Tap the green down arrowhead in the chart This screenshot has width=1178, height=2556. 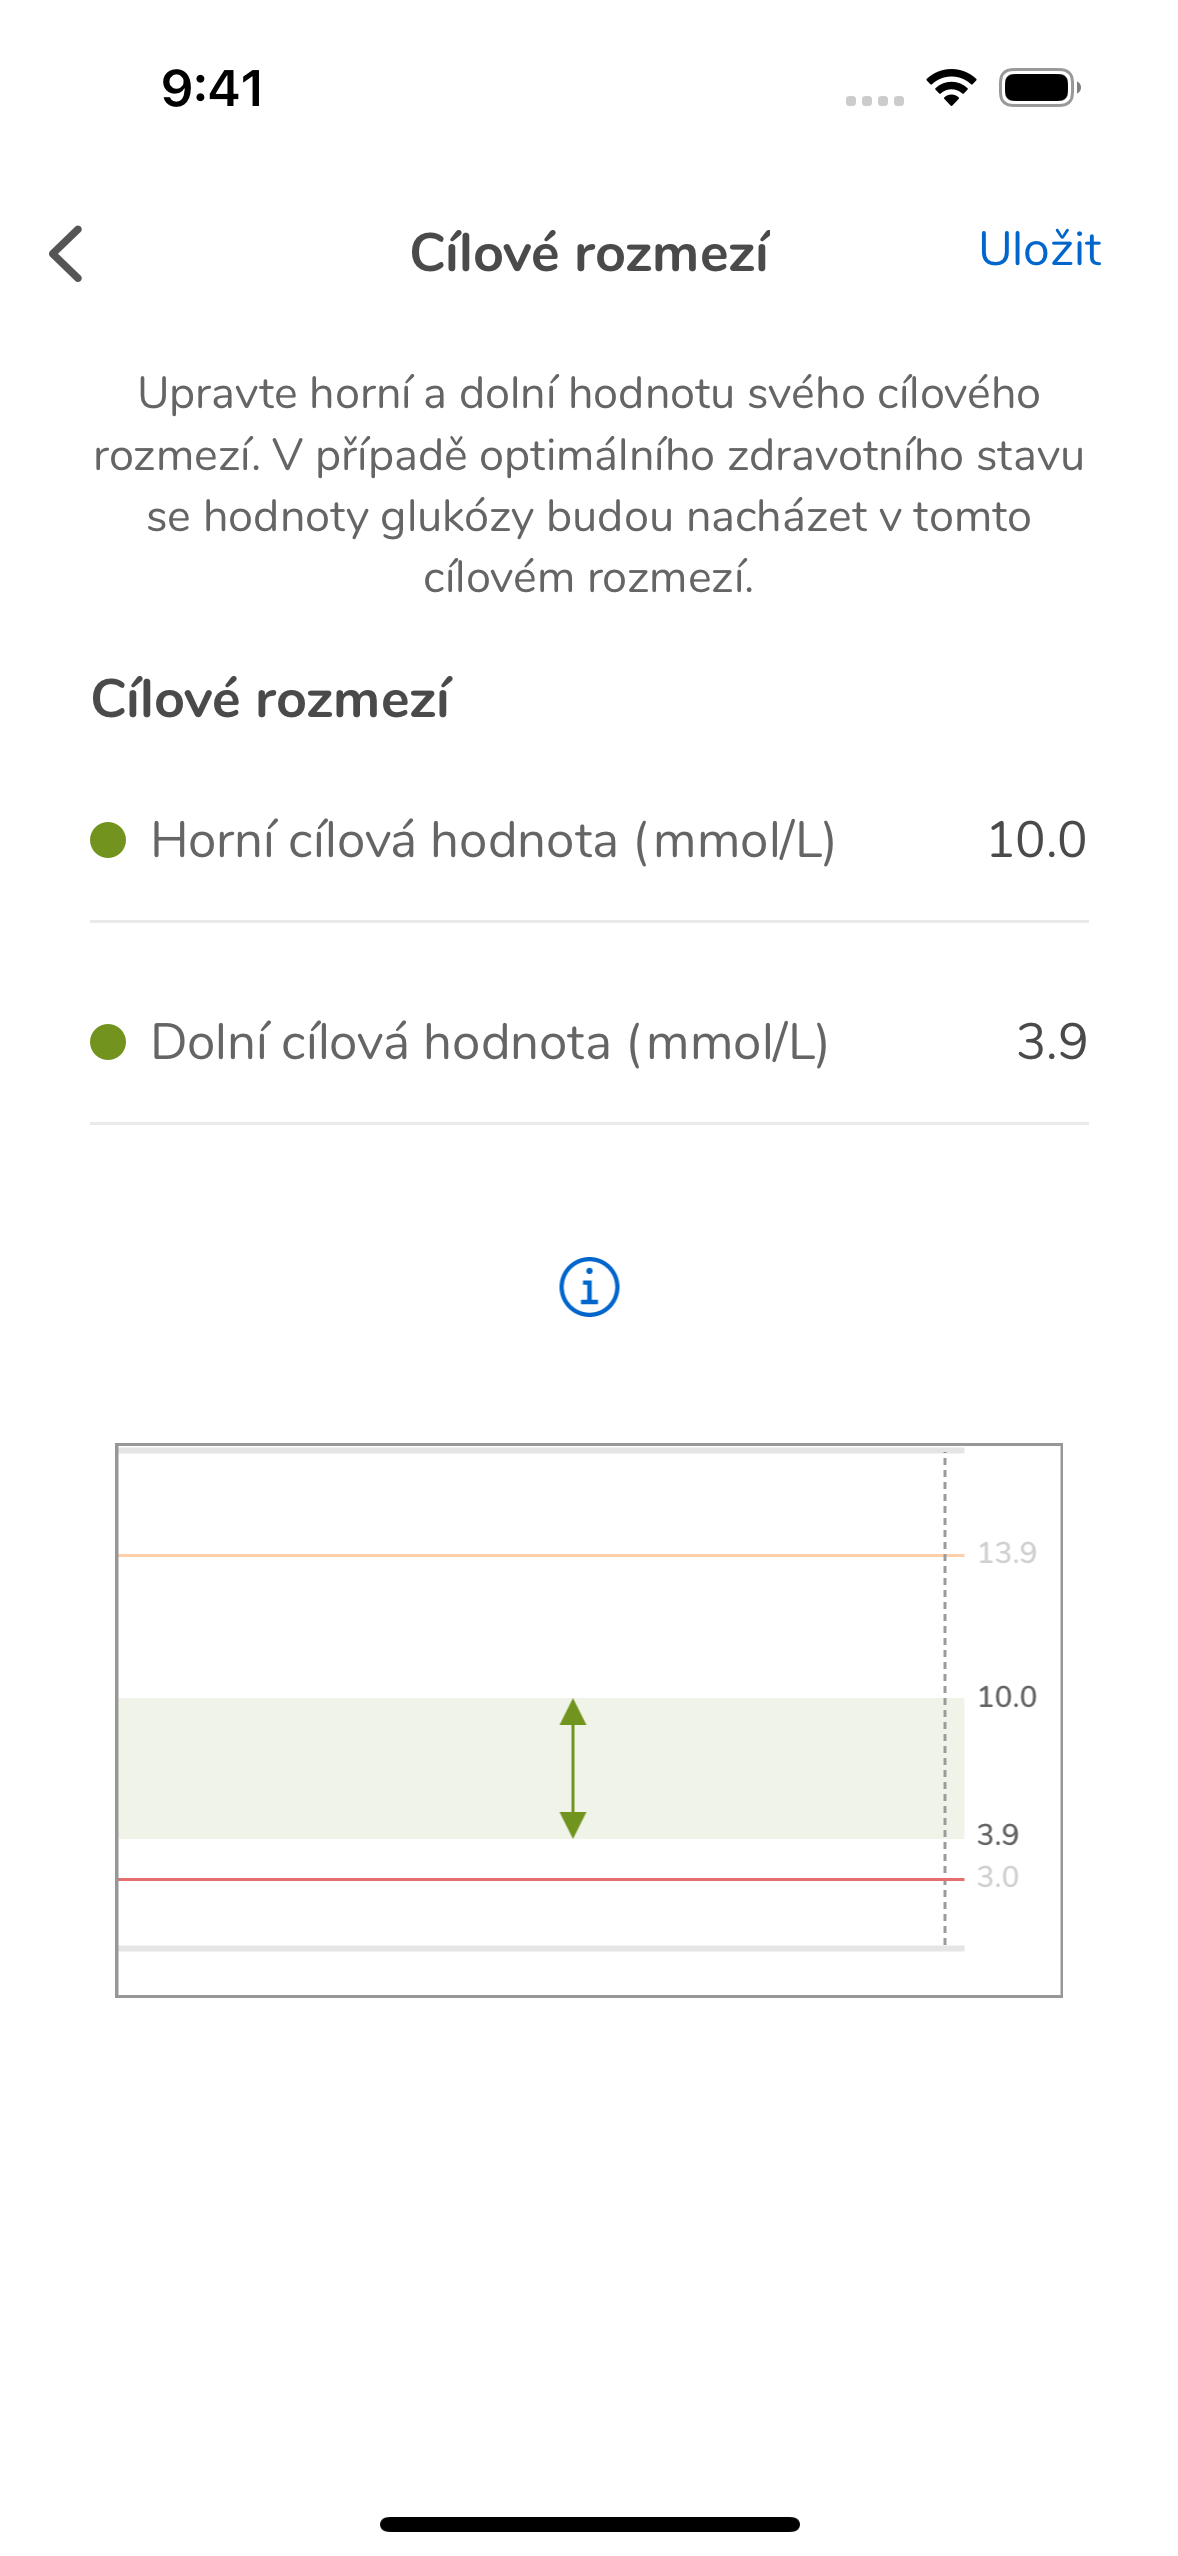(x=573, y=1824)
